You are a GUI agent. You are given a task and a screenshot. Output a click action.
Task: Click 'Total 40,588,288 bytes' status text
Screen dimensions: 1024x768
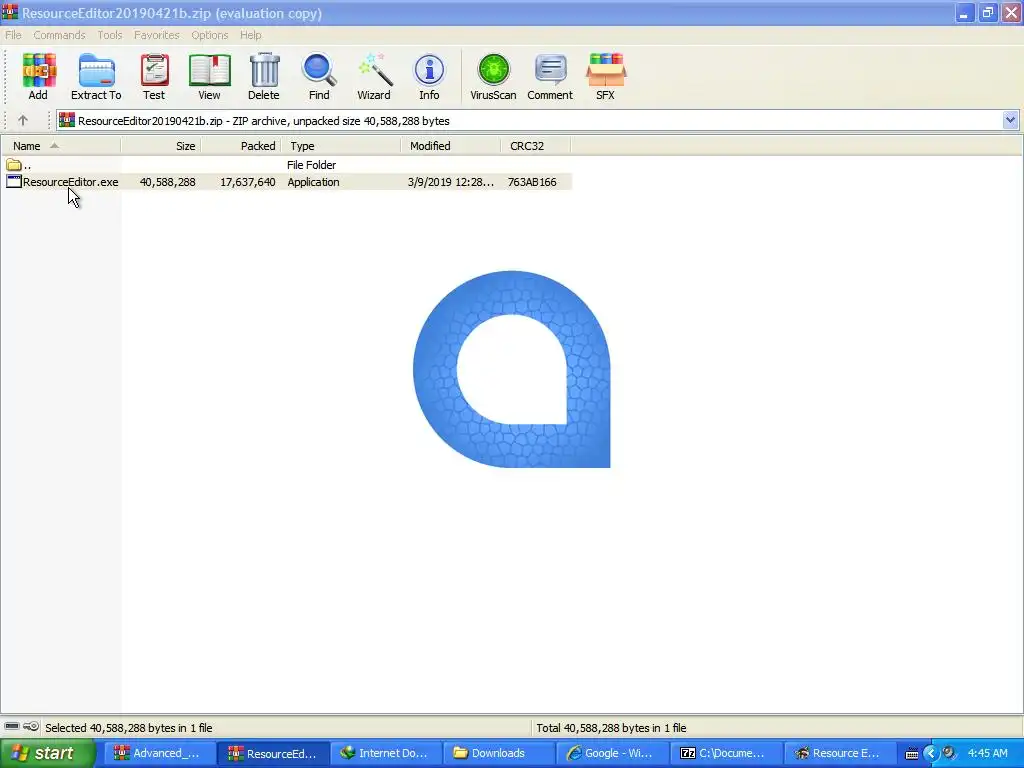coord(611,728)
